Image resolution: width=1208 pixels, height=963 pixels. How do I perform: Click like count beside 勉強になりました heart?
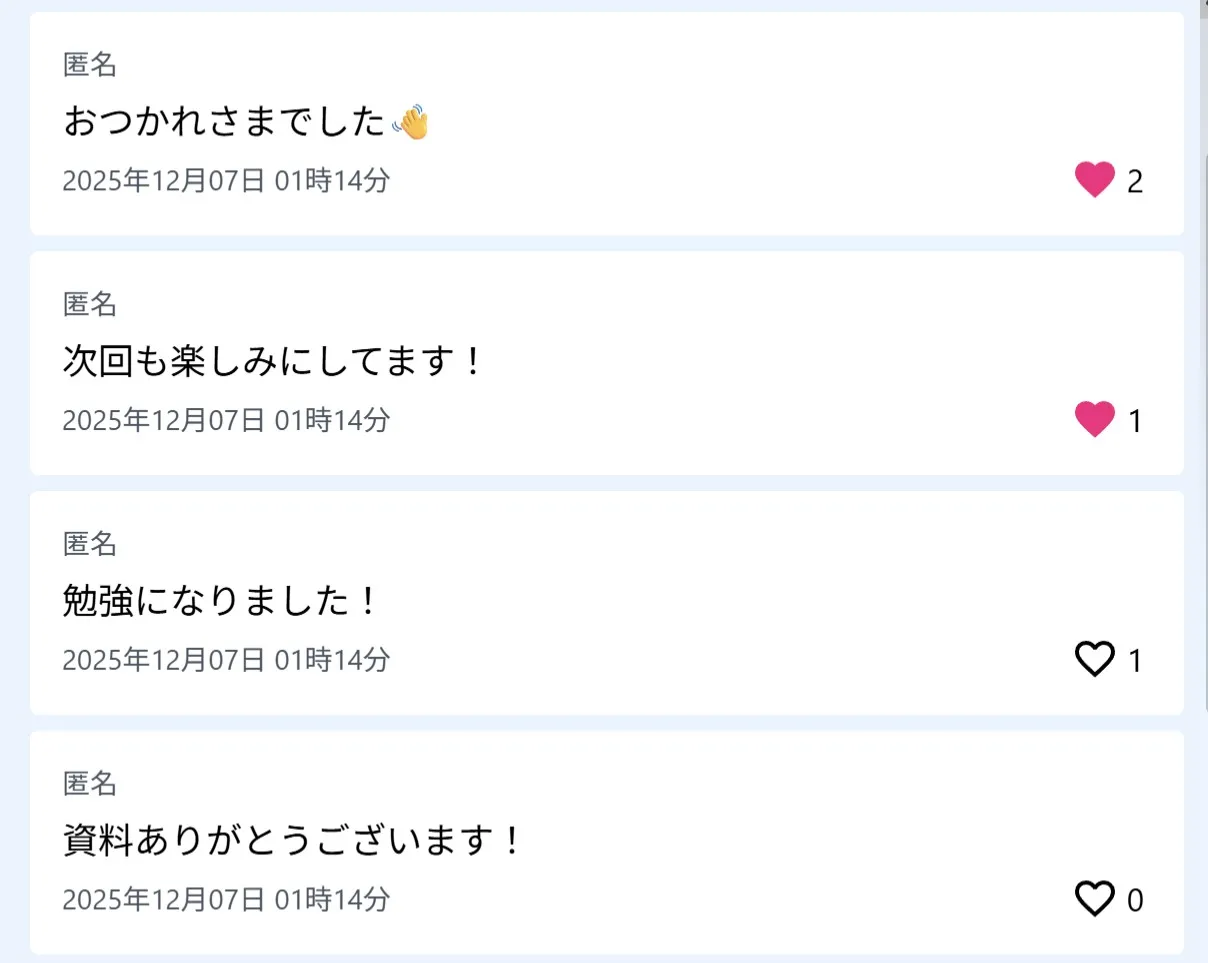tap(1135, 661)
